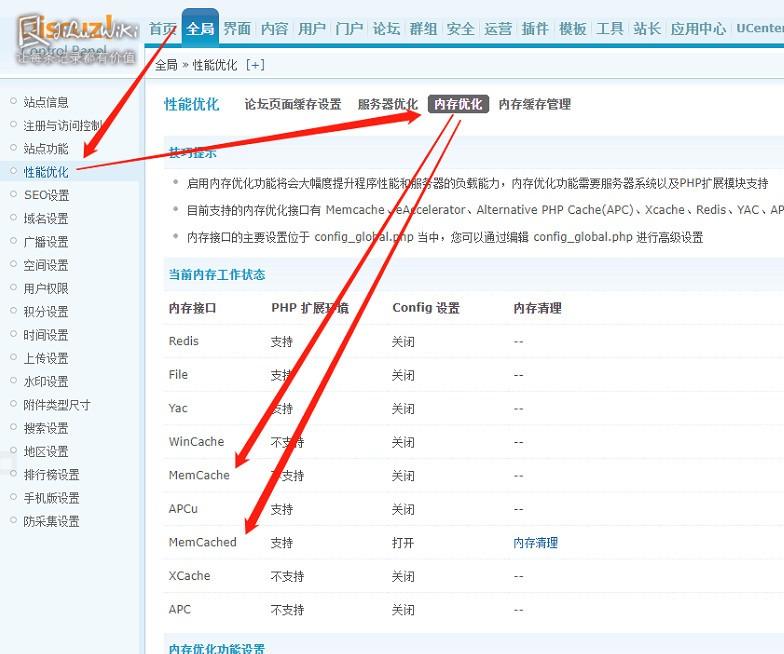The height and width of the screenshot is (654, 784).
Task: Select the 内存优化 tab
Action: pyautogui.click(x=458, y=104)
